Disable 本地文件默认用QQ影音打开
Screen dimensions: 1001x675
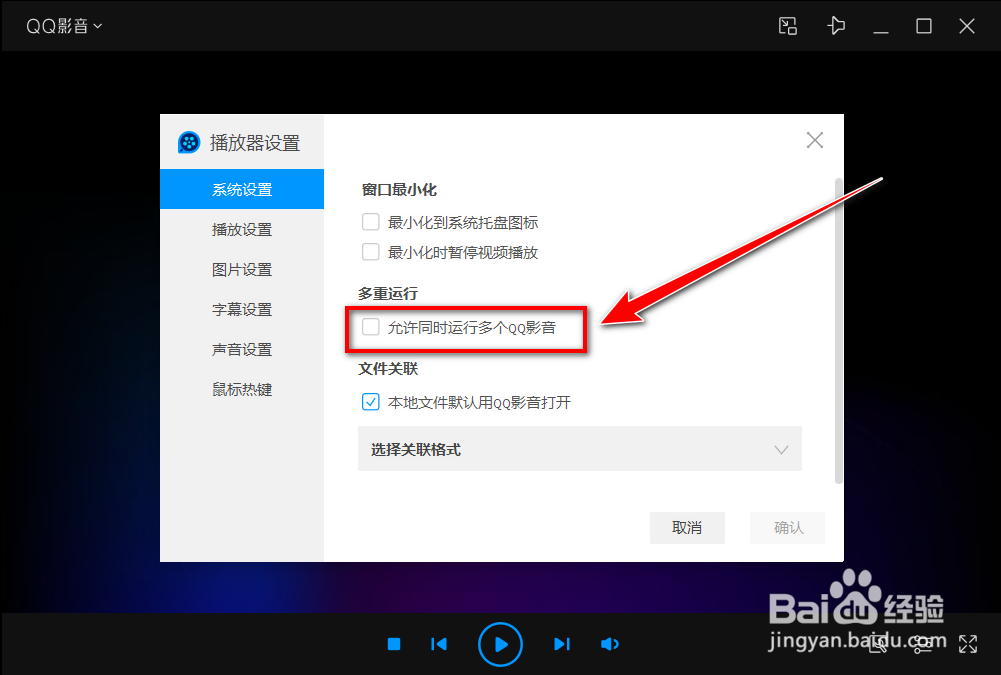[370, 402]
